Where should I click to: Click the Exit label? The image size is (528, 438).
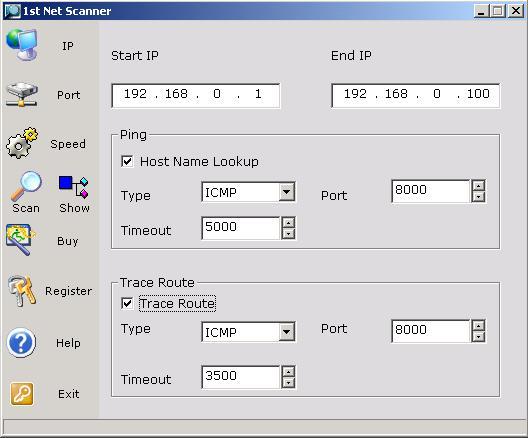coord(69,394)
